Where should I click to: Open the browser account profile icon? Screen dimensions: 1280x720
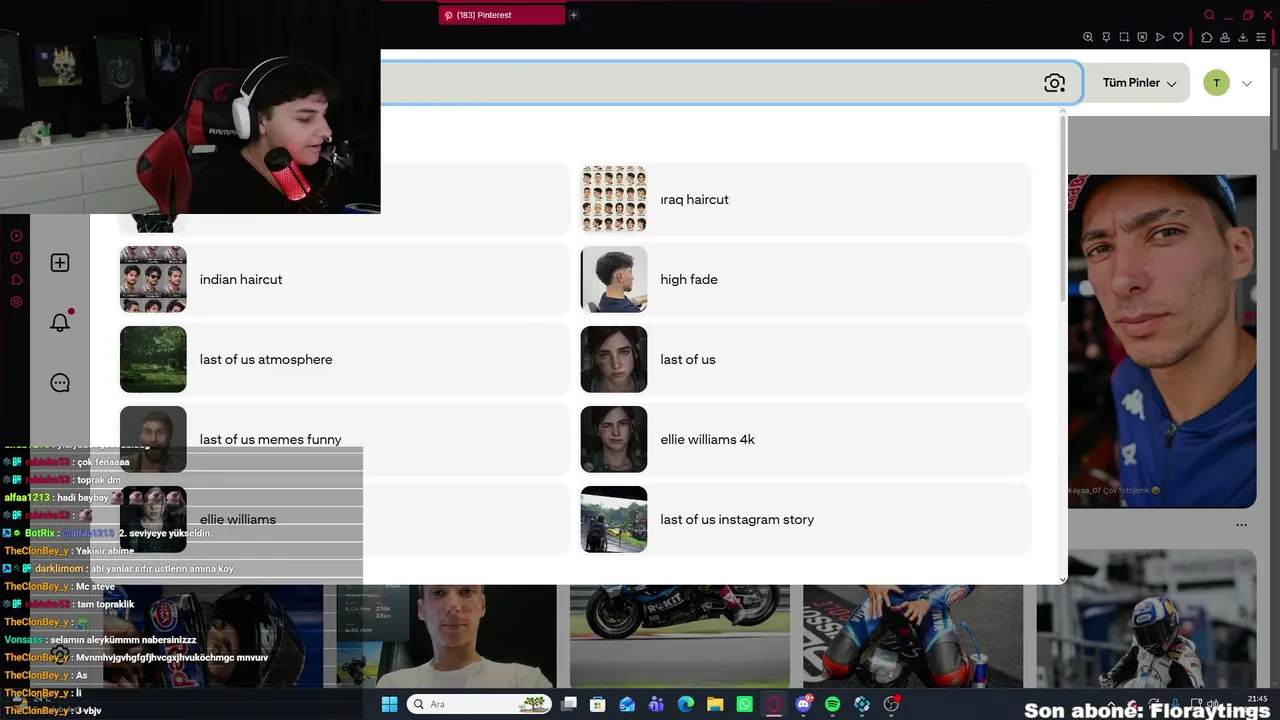pos(1225,37)
